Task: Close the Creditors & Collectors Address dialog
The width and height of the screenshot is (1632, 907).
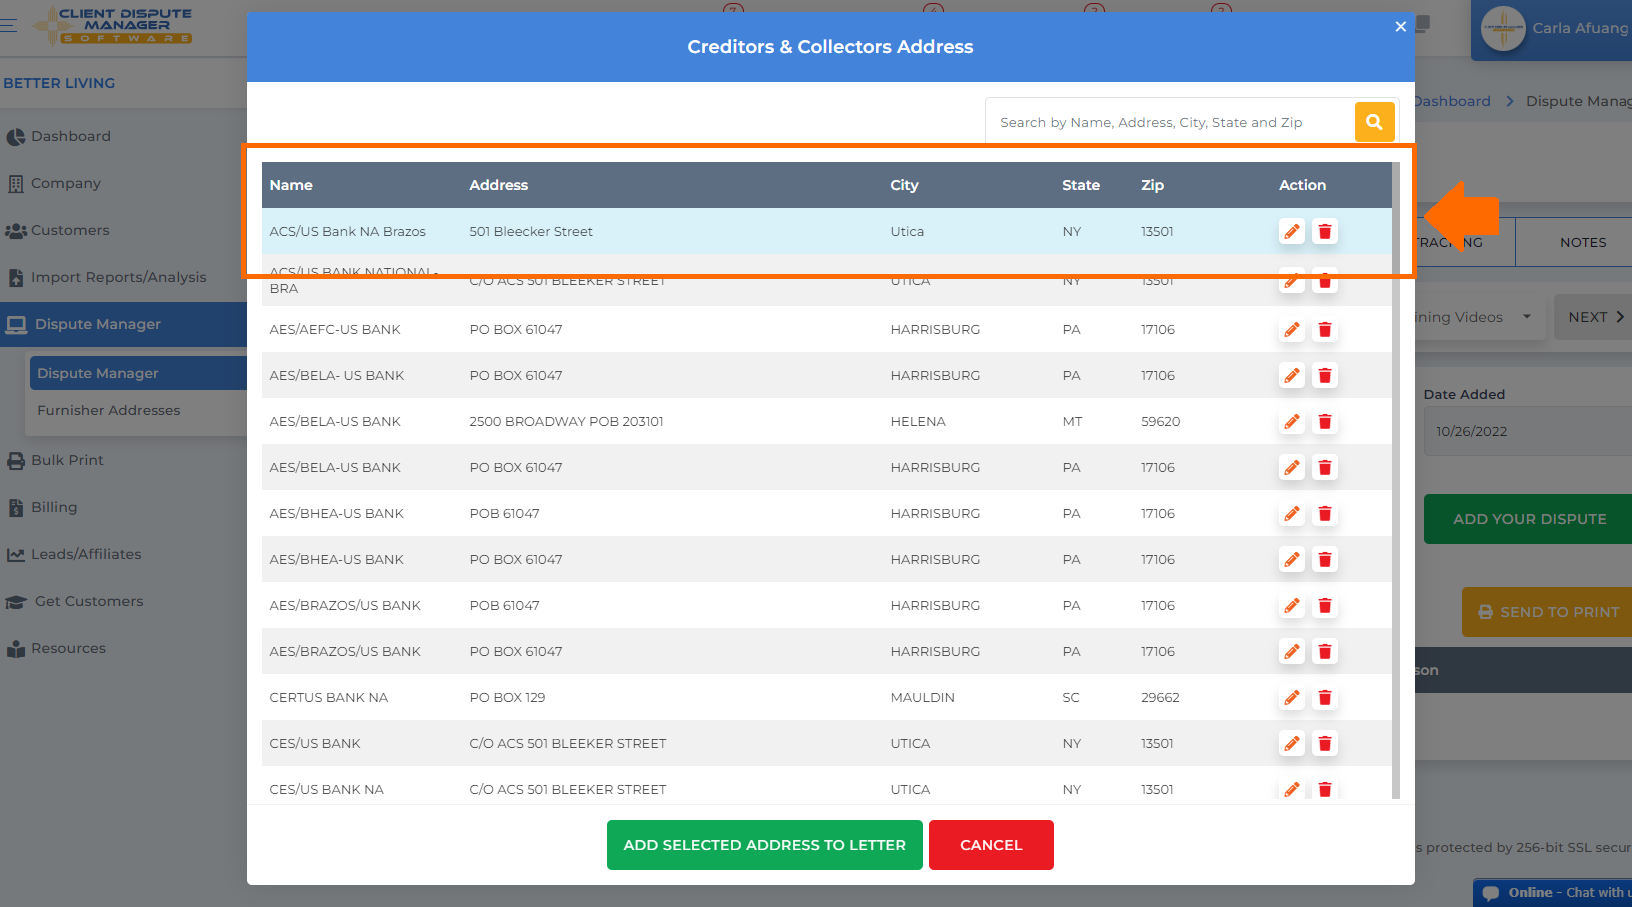Action: pos(1400,27)
